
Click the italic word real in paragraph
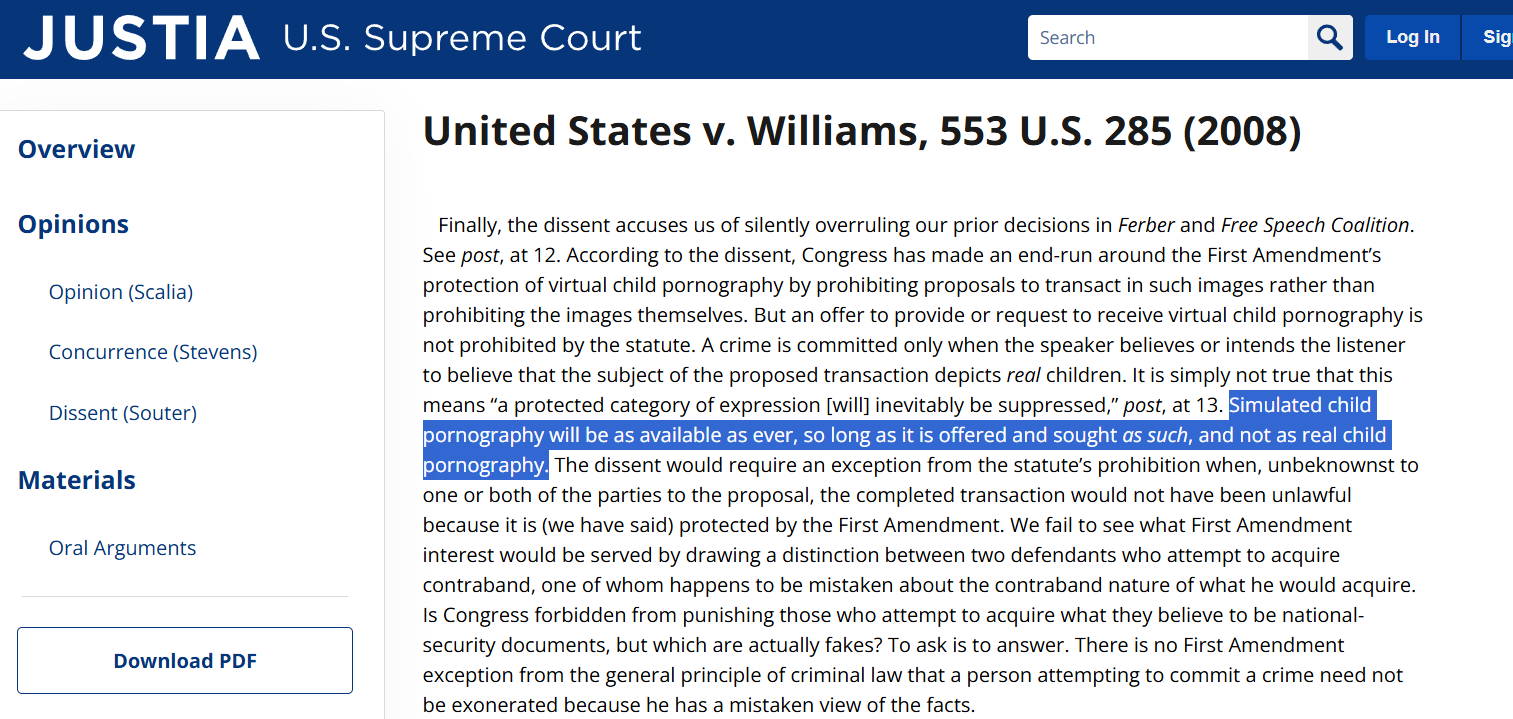(x=1023, y=376)
